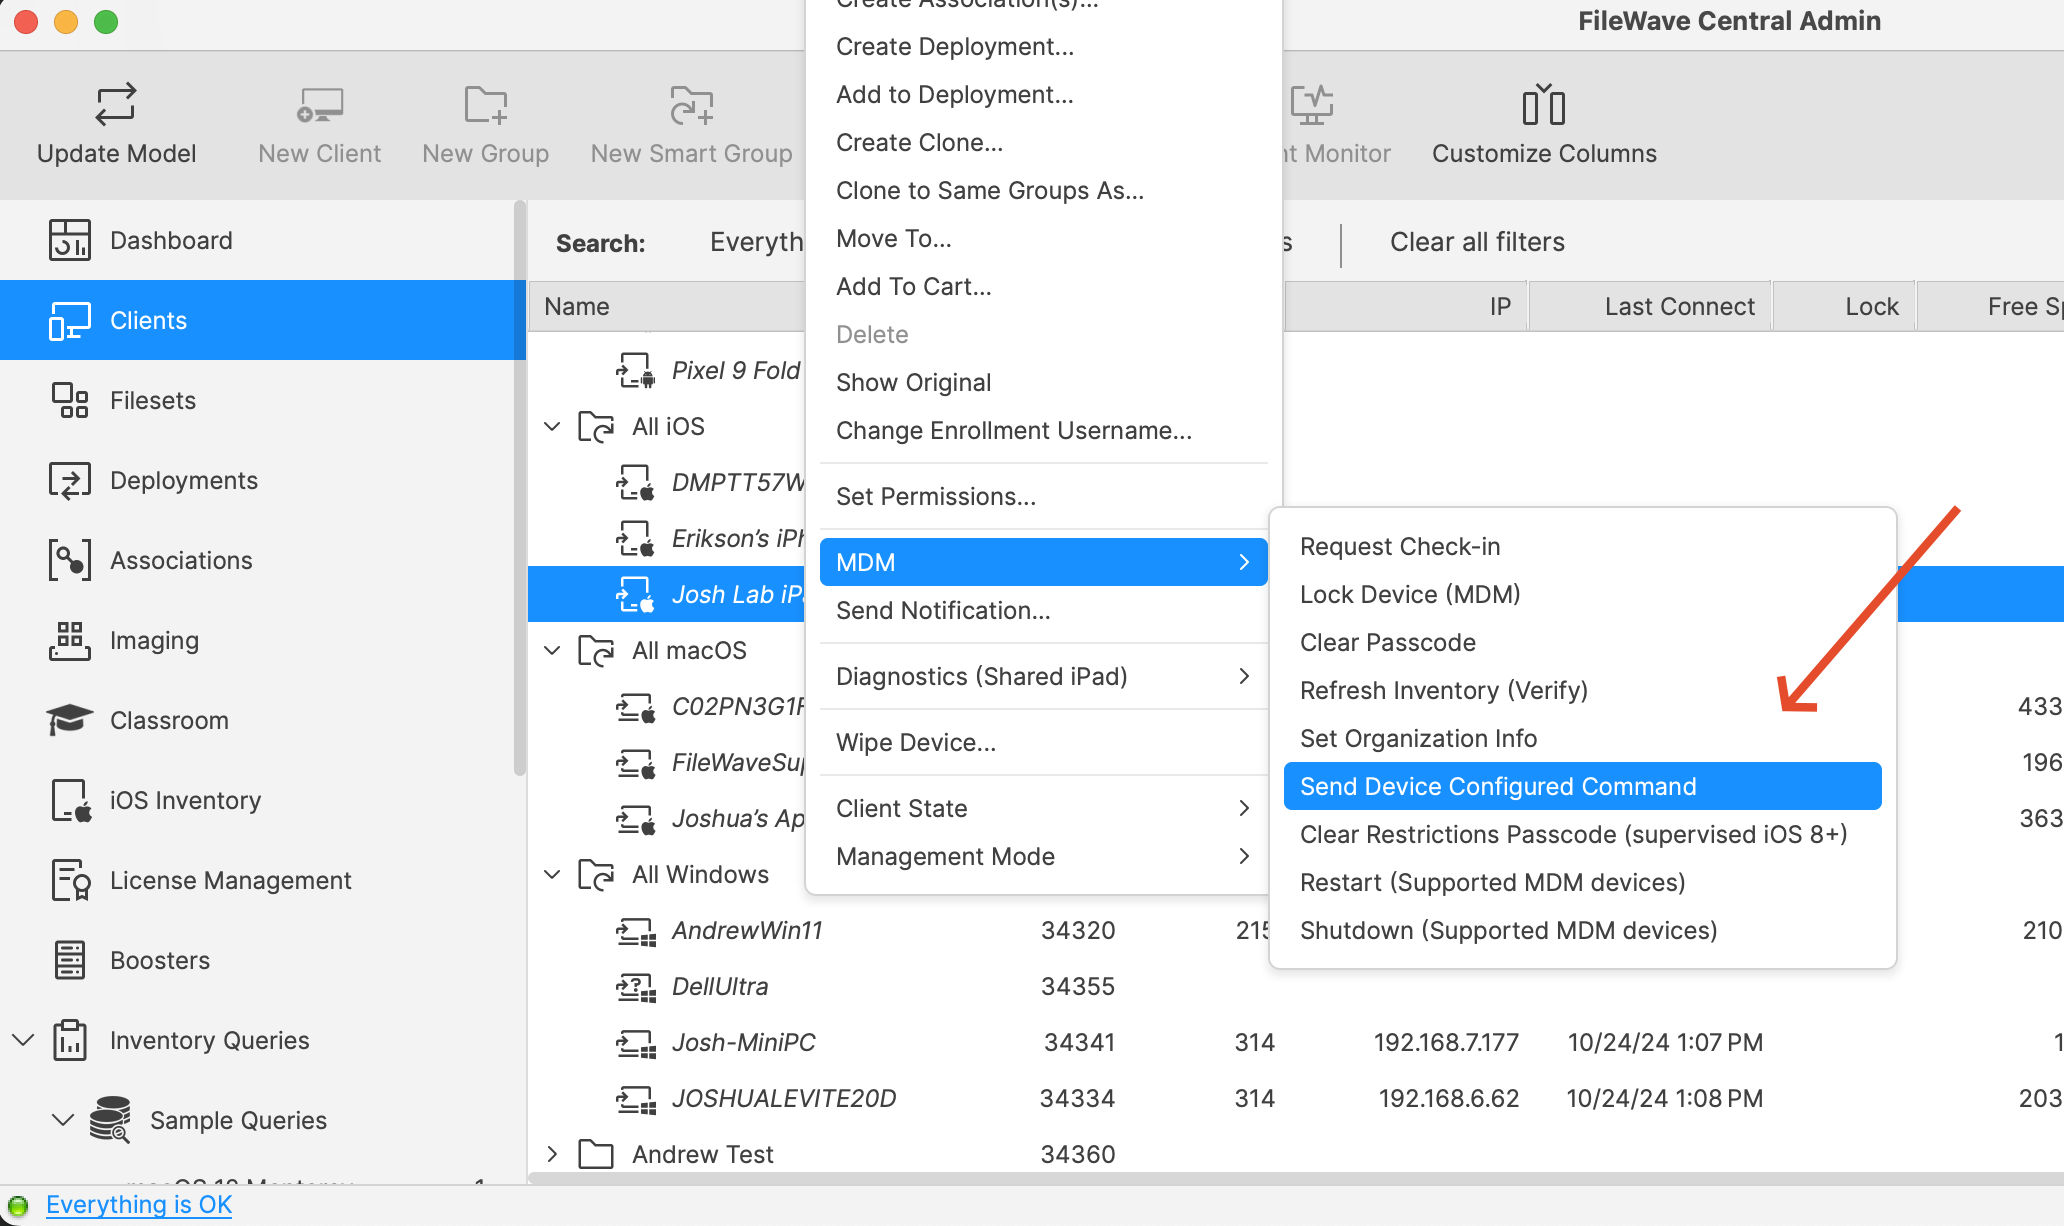Sort by the Name column header

667,307
